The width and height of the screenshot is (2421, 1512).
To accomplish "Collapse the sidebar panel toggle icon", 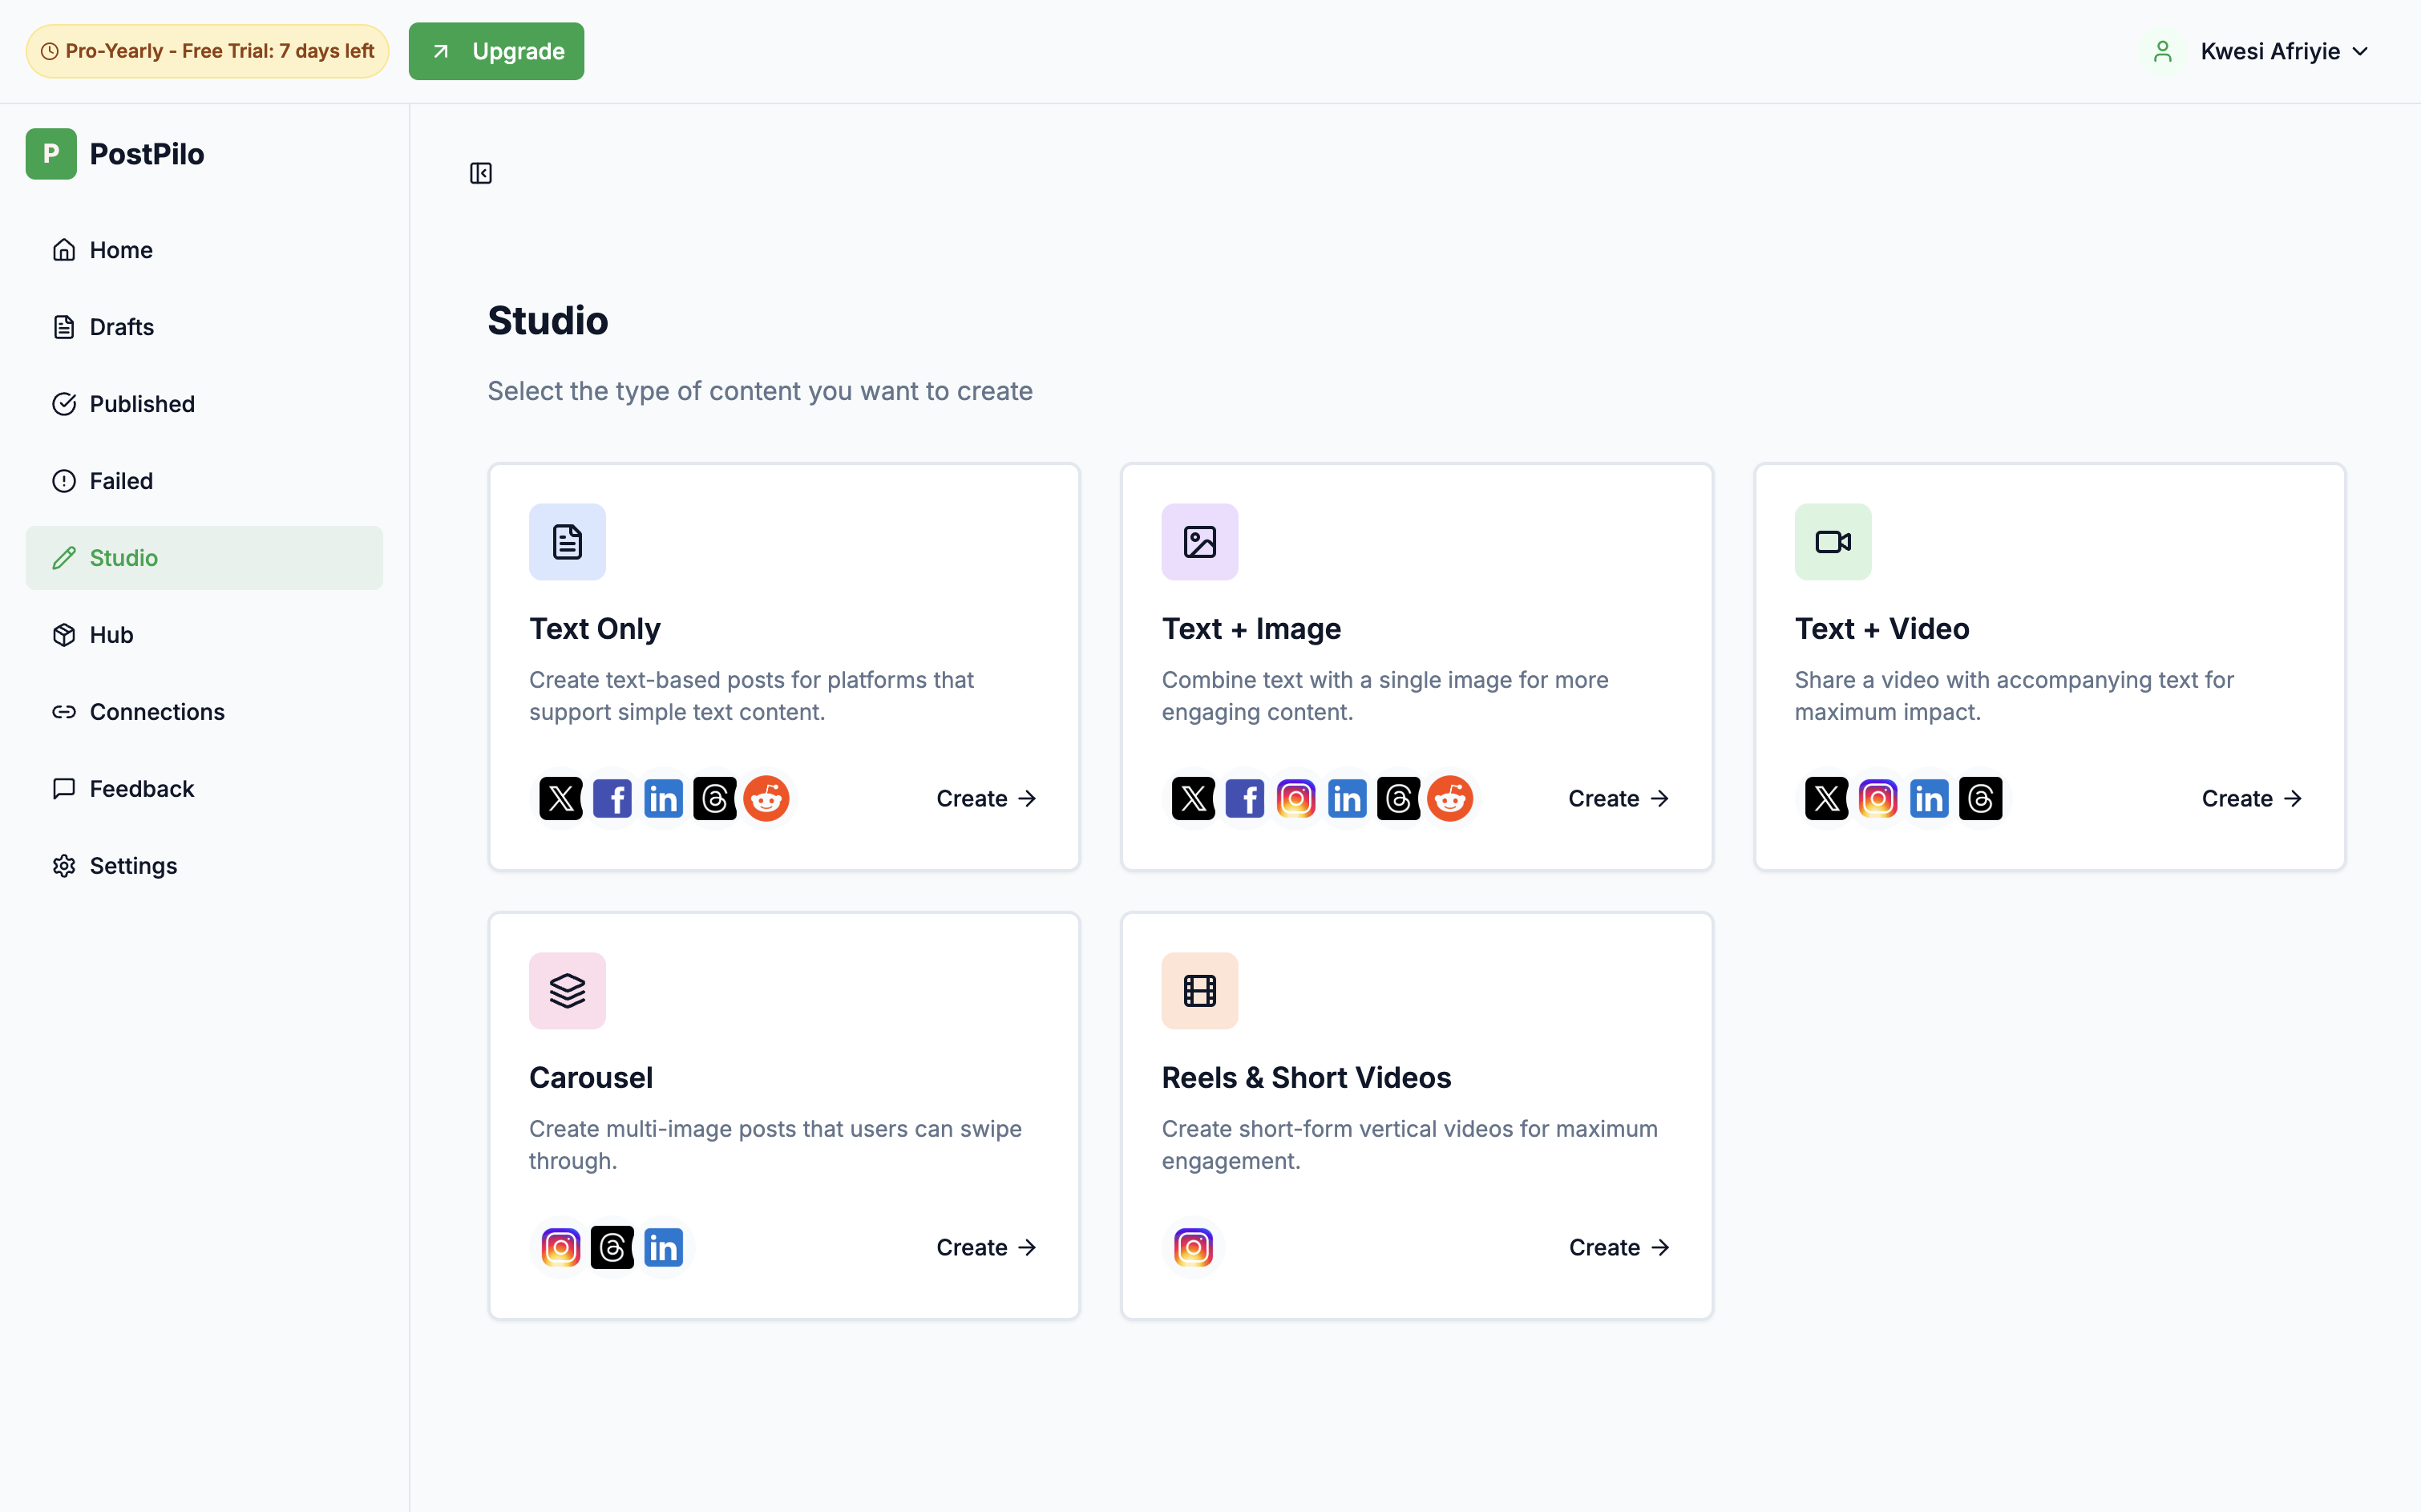I will pos(481,173).
